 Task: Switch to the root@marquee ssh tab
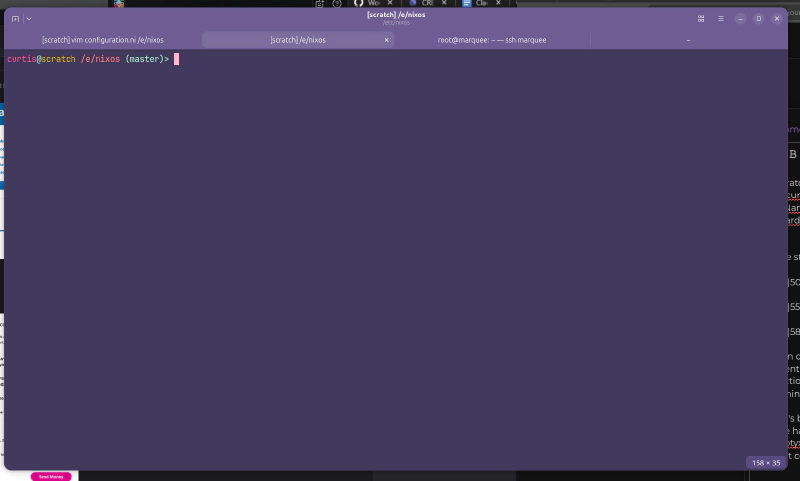(492, 40)
